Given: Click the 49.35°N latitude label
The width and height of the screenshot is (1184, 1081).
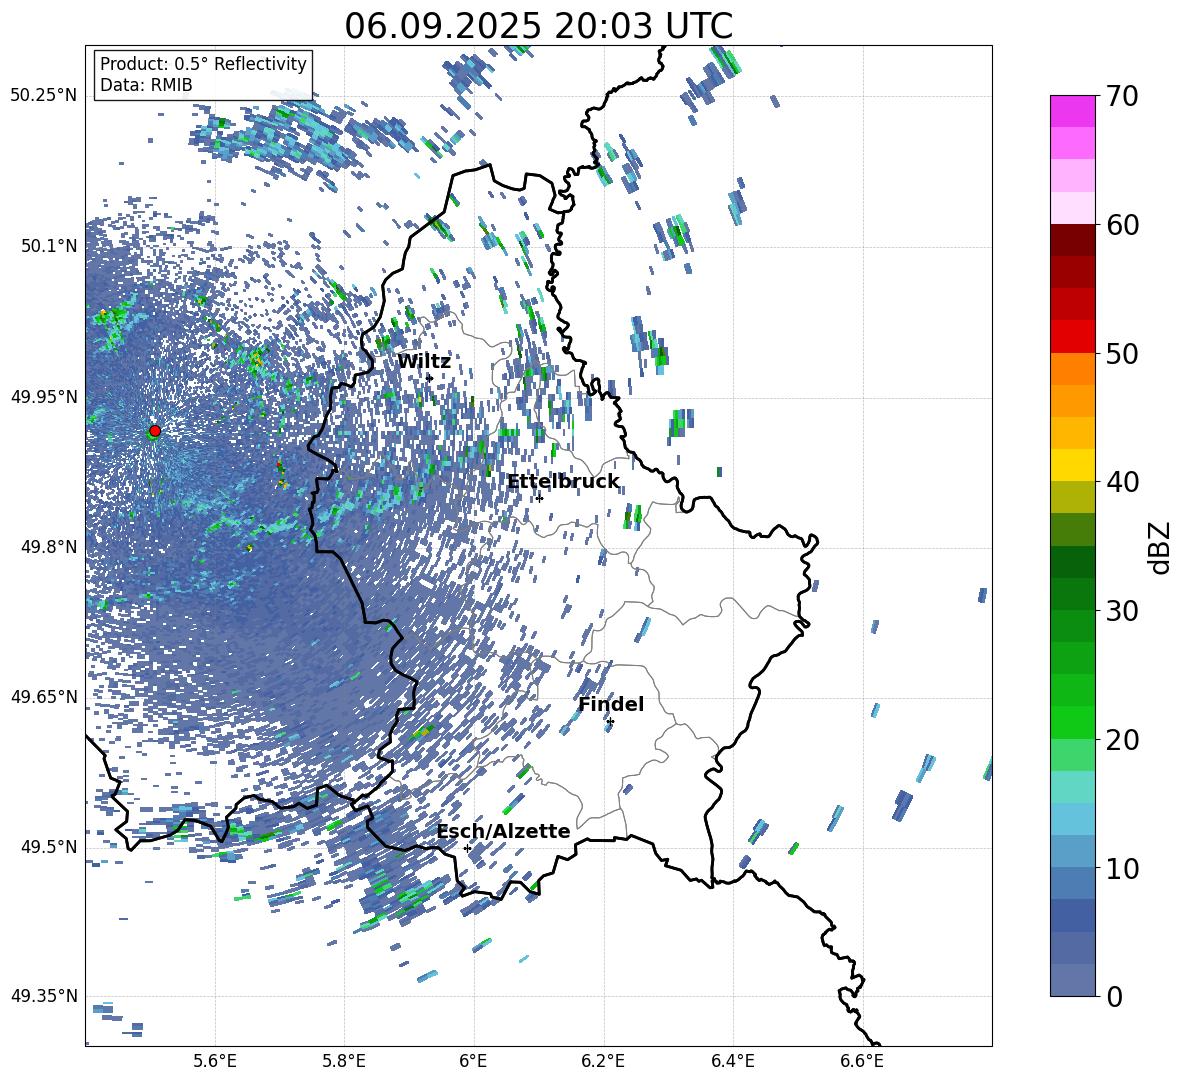Looking at the screenshot, I should [x=44, y=996].
